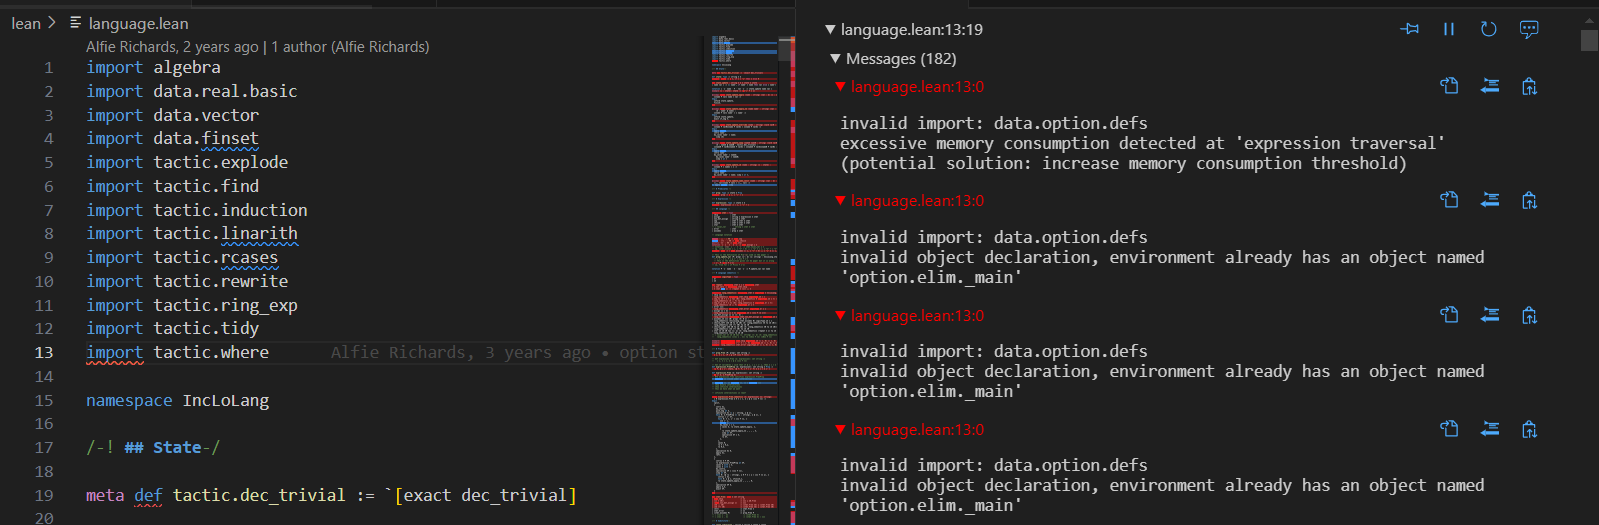Open the third language.lean:13:0 error link
Viewport: 1599px width, 525px height.
pyautogui.click(x=917, y=316)
